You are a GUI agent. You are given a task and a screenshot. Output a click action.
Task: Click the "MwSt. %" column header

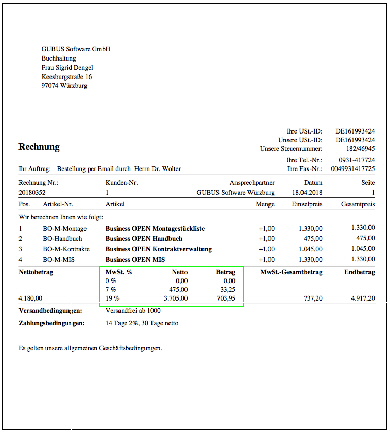coord(119,272)
